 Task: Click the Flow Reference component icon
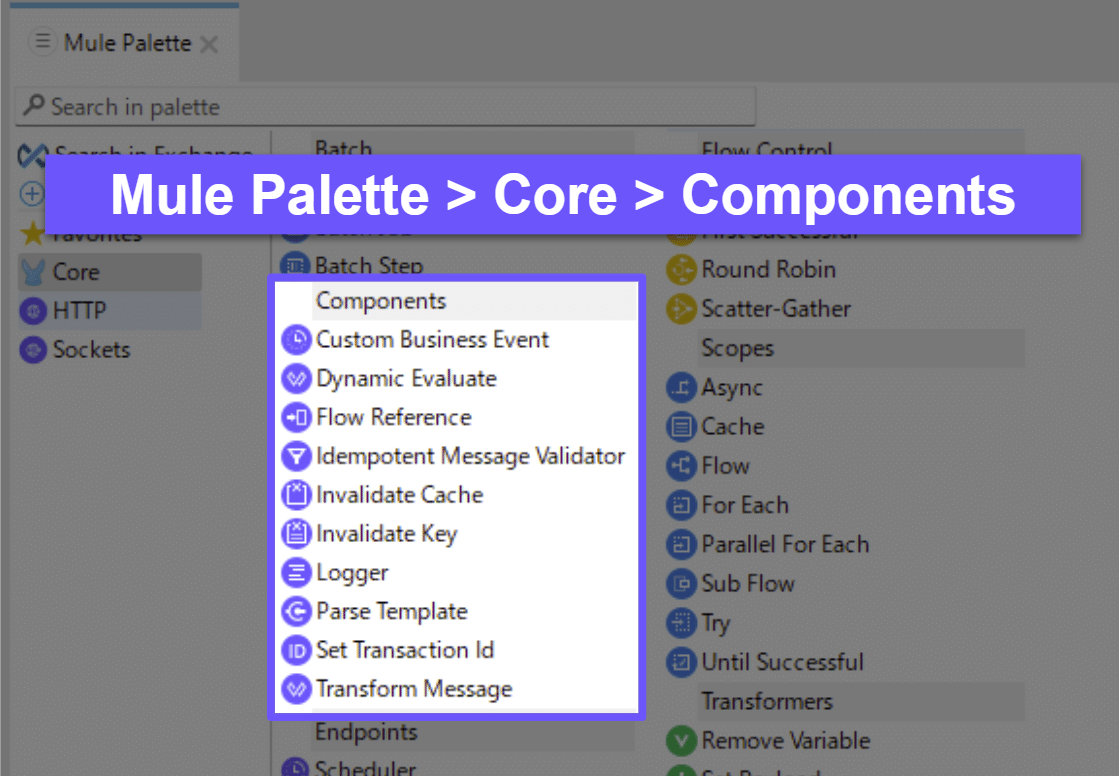[x=296, y=417]
